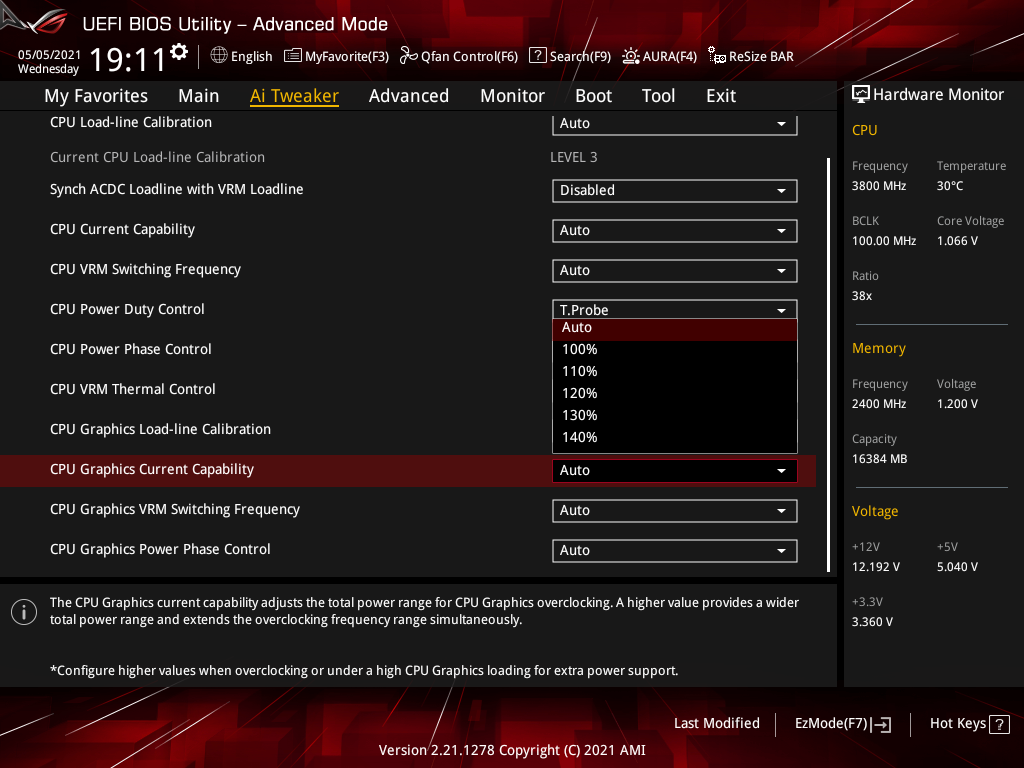The width and height of the screenshot is (1024, 768).
Task: Select the CPU Graphics Power Phase Control row
Action: click(160, 549)
